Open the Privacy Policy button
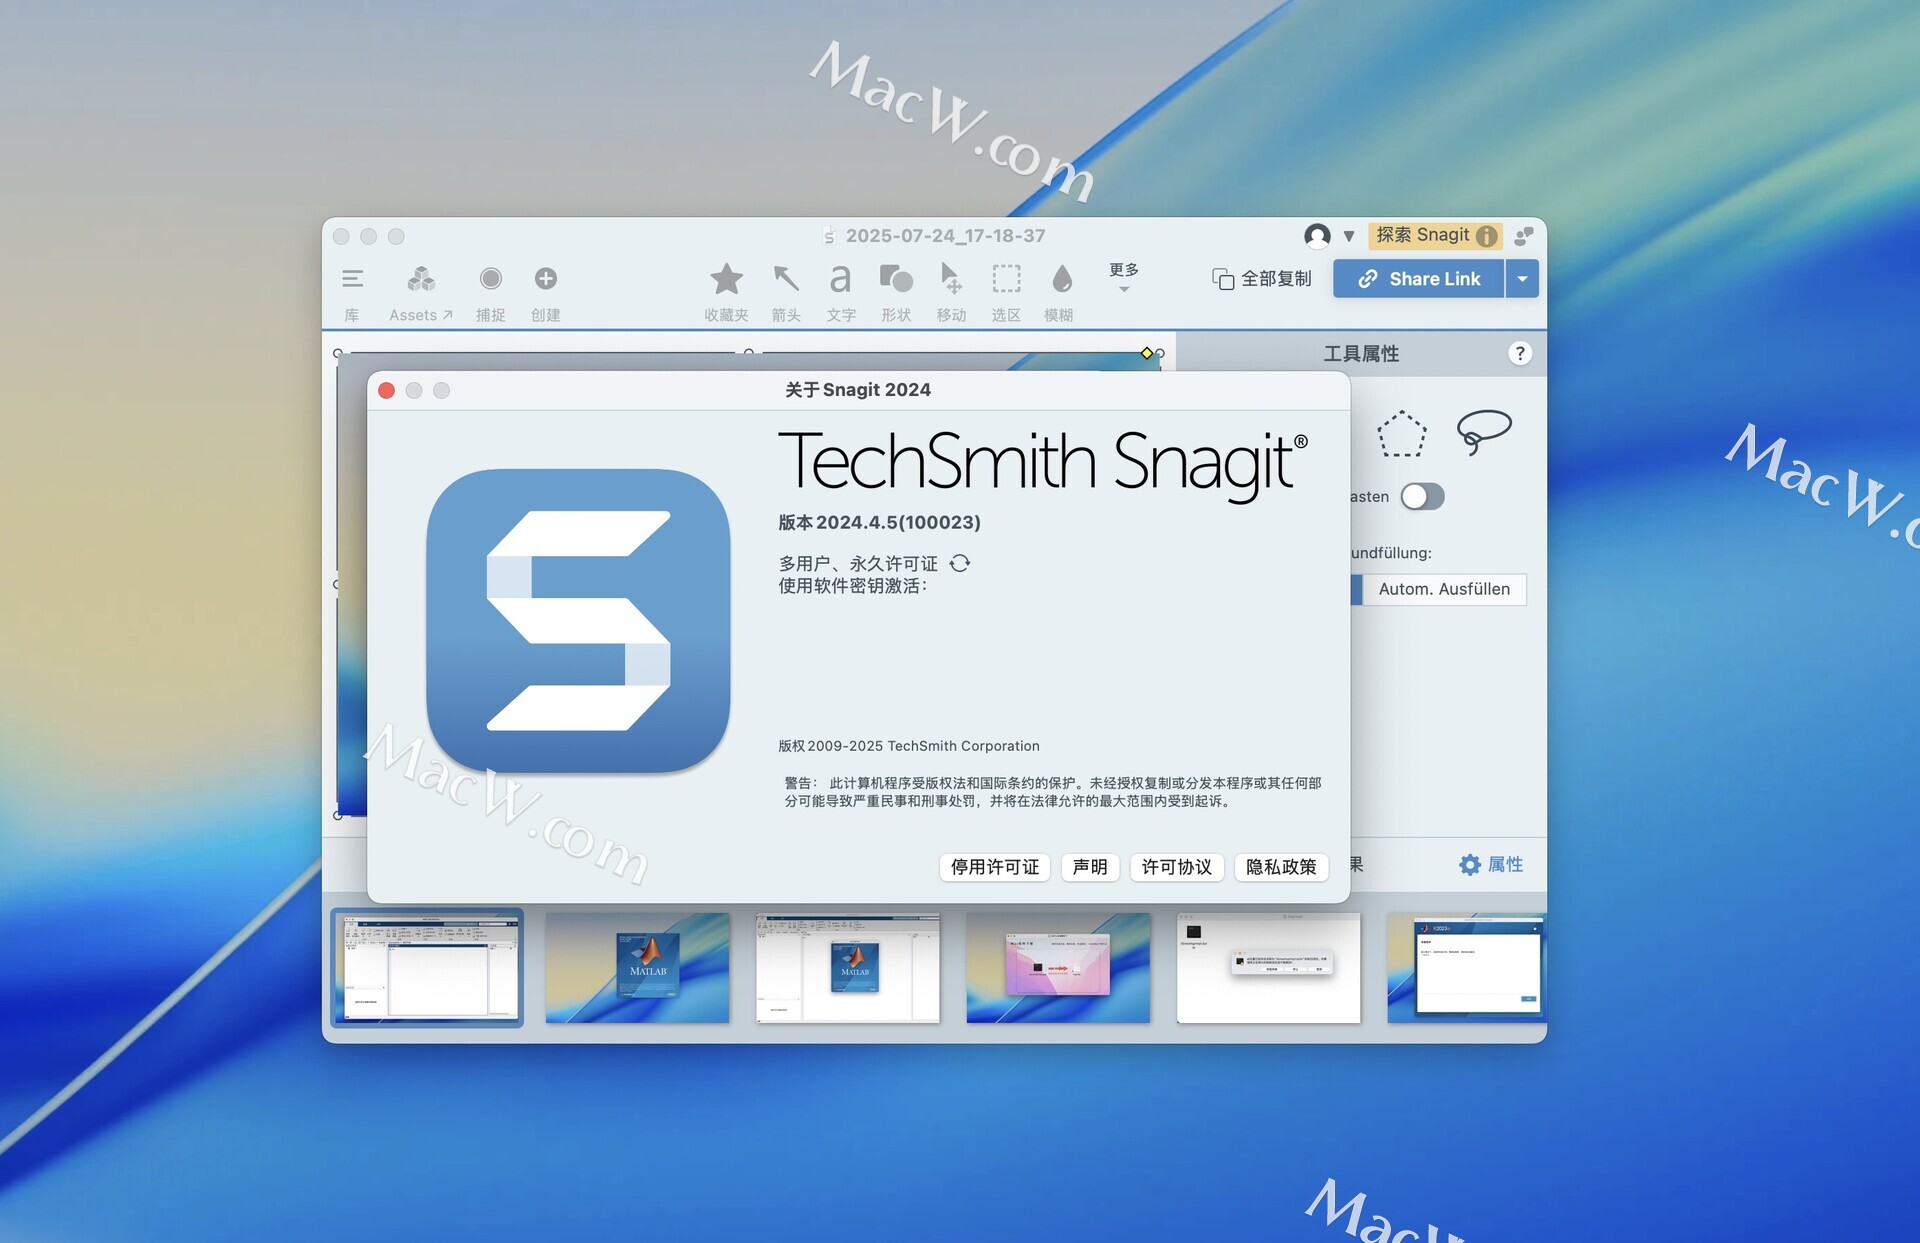 pos(1281,867)
